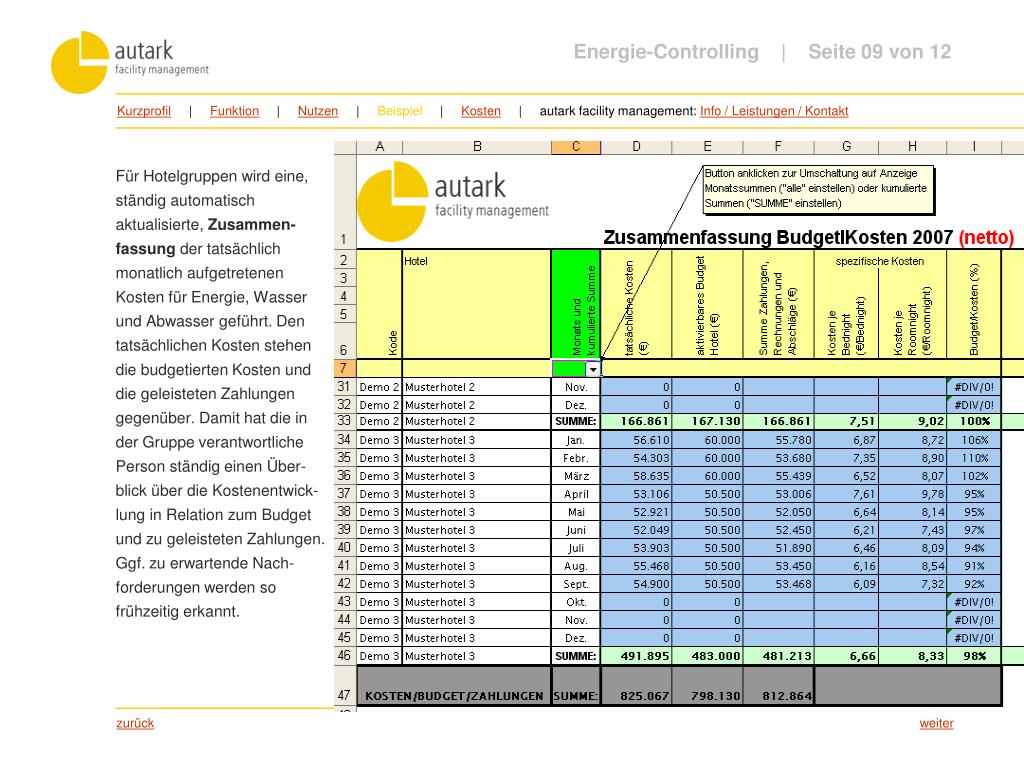
Task: Click cell 54.900 in Sept. row
Action: [x=636, y=584]
